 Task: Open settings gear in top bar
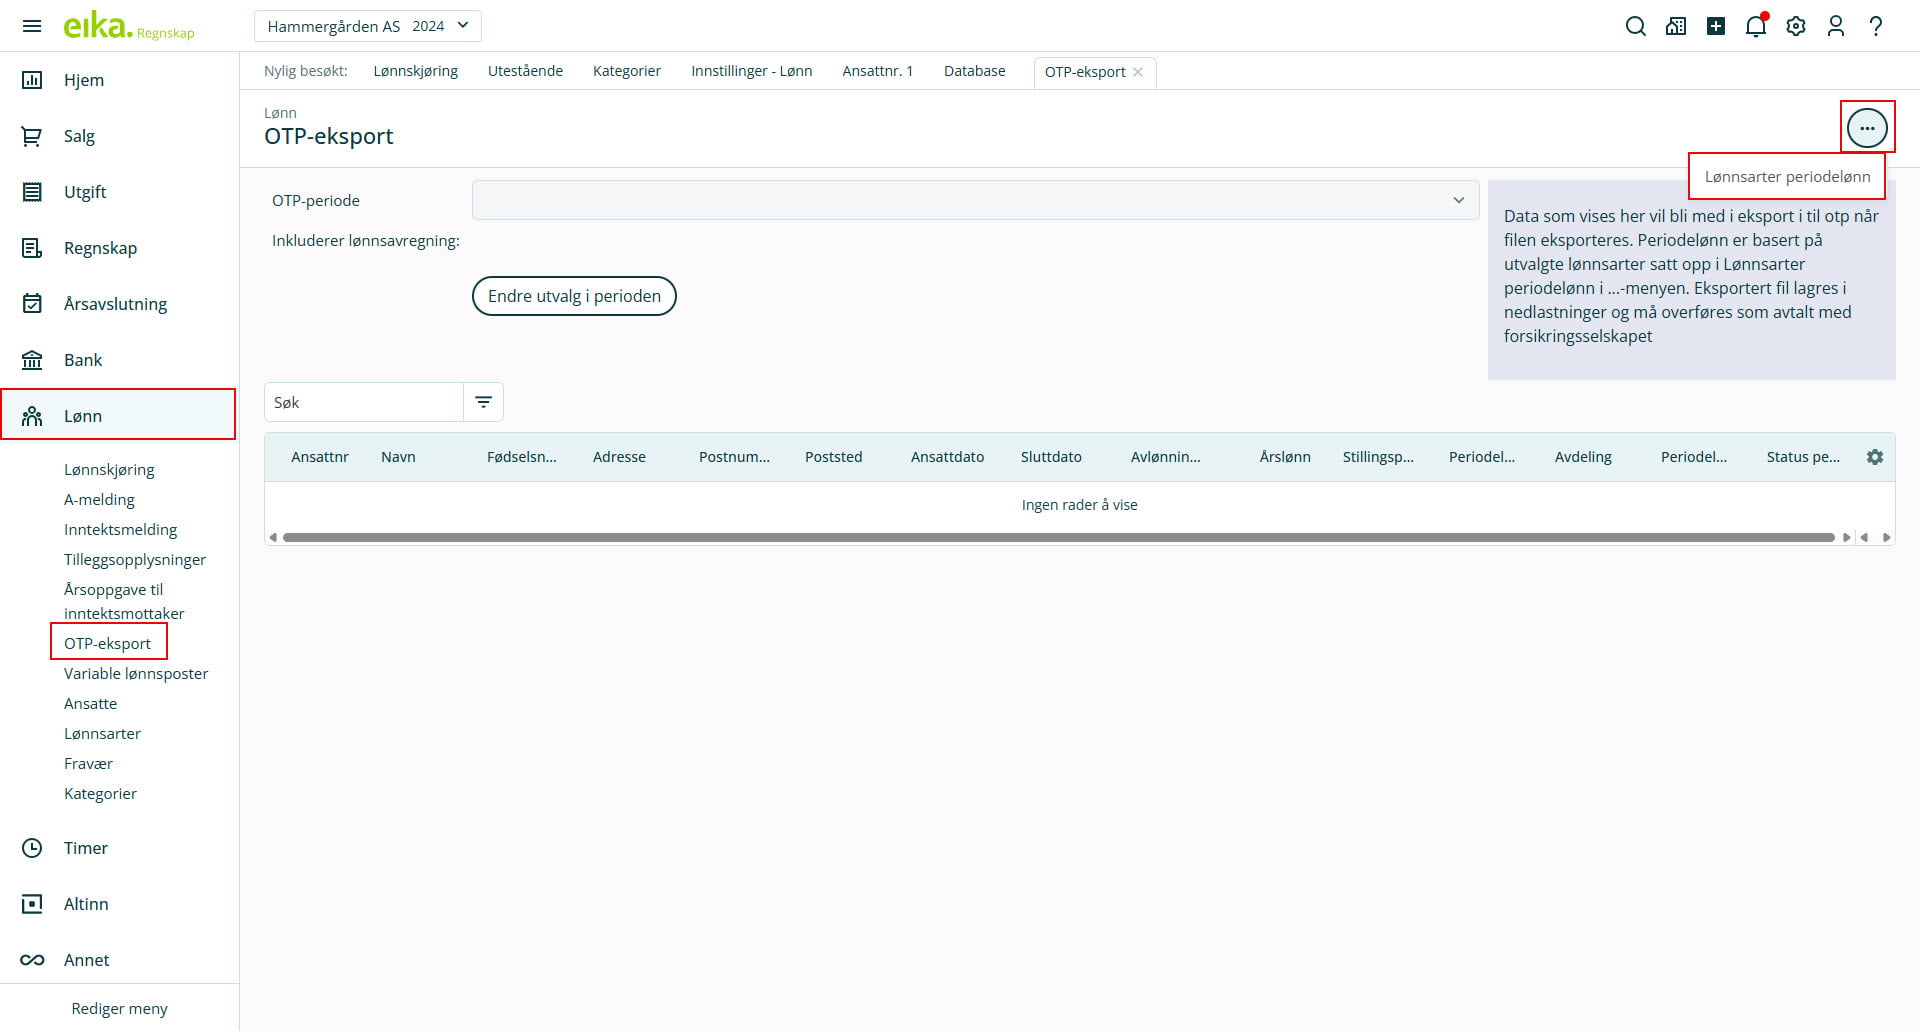pyautogui.click(x=1796, y=26)
